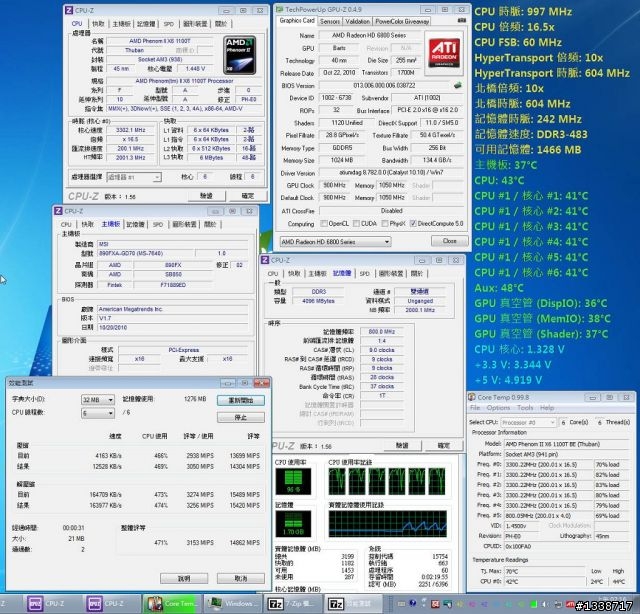The height and width of the screenshot is (614, 640).
Task: Open the processor selection dropdown in CPU-Z
Action: [134, 177]
